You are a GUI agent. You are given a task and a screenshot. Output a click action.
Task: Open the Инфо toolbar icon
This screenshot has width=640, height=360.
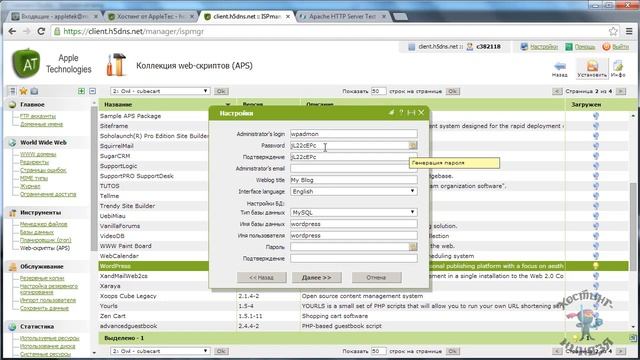618,69
